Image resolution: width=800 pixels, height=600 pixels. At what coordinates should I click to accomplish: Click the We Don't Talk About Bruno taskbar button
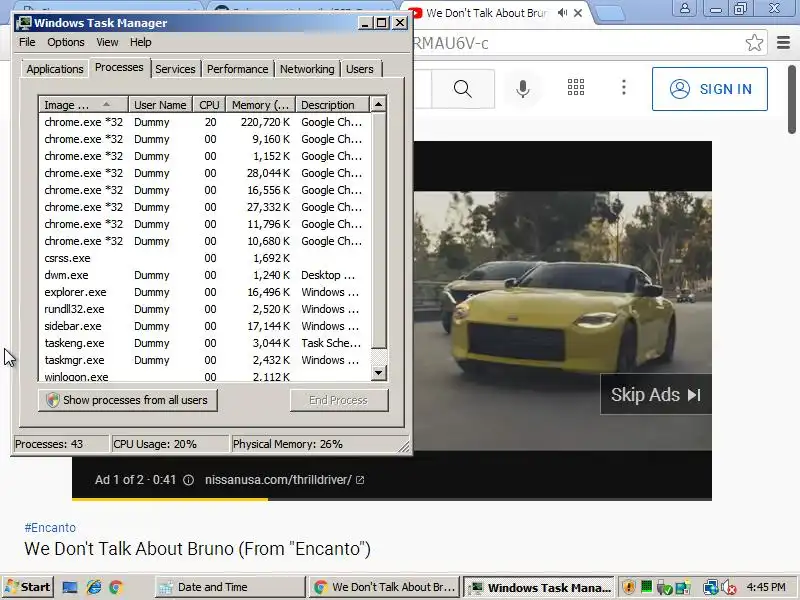pos(384,587)
